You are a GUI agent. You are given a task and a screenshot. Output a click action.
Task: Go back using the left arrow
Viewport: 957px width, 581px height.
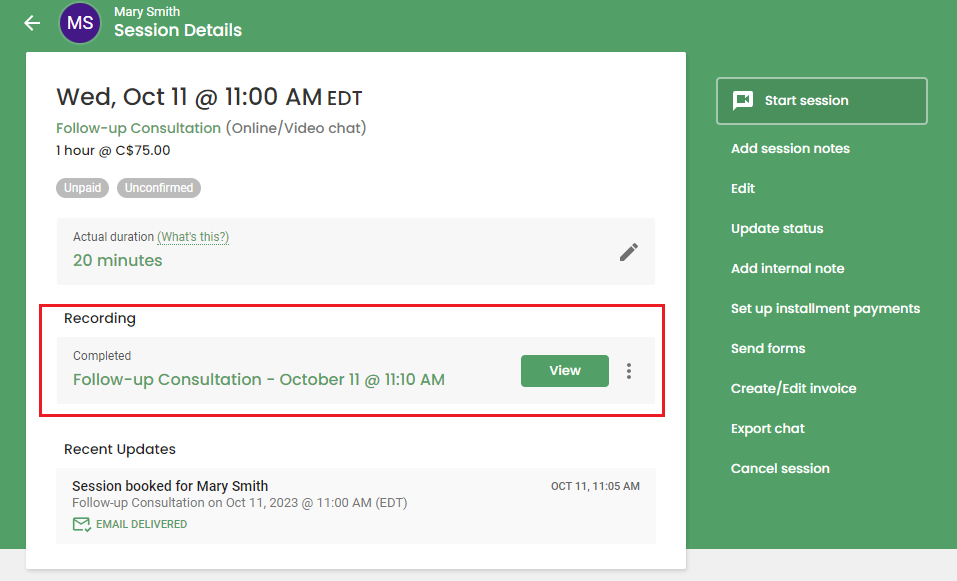coord(32,23)
